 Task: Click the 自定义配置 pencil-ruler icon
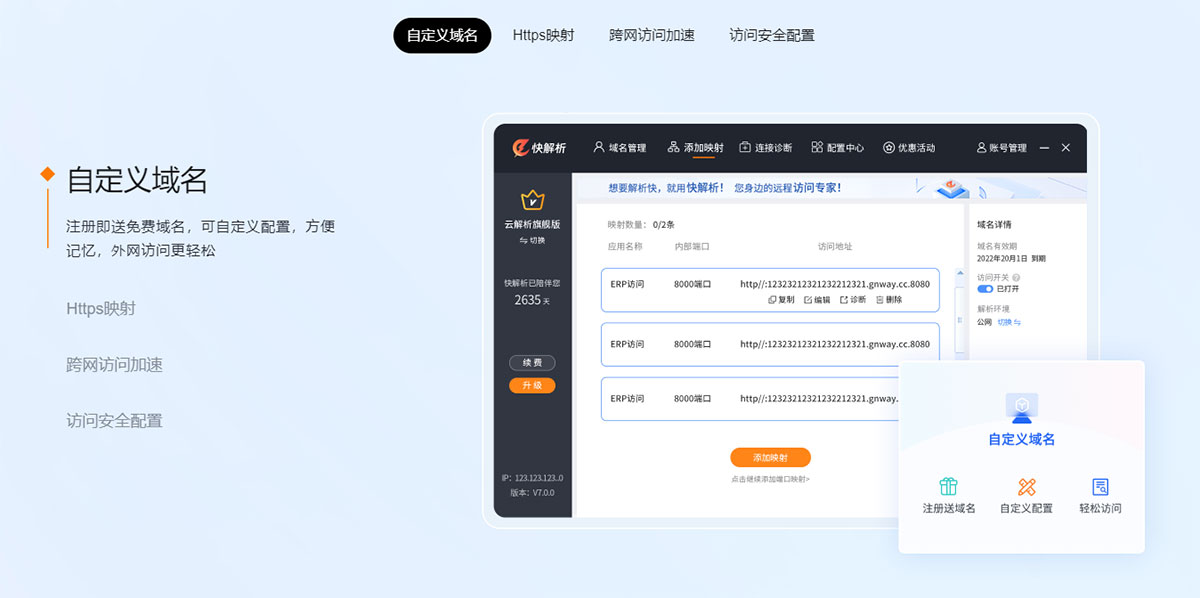pos(1026,486)
